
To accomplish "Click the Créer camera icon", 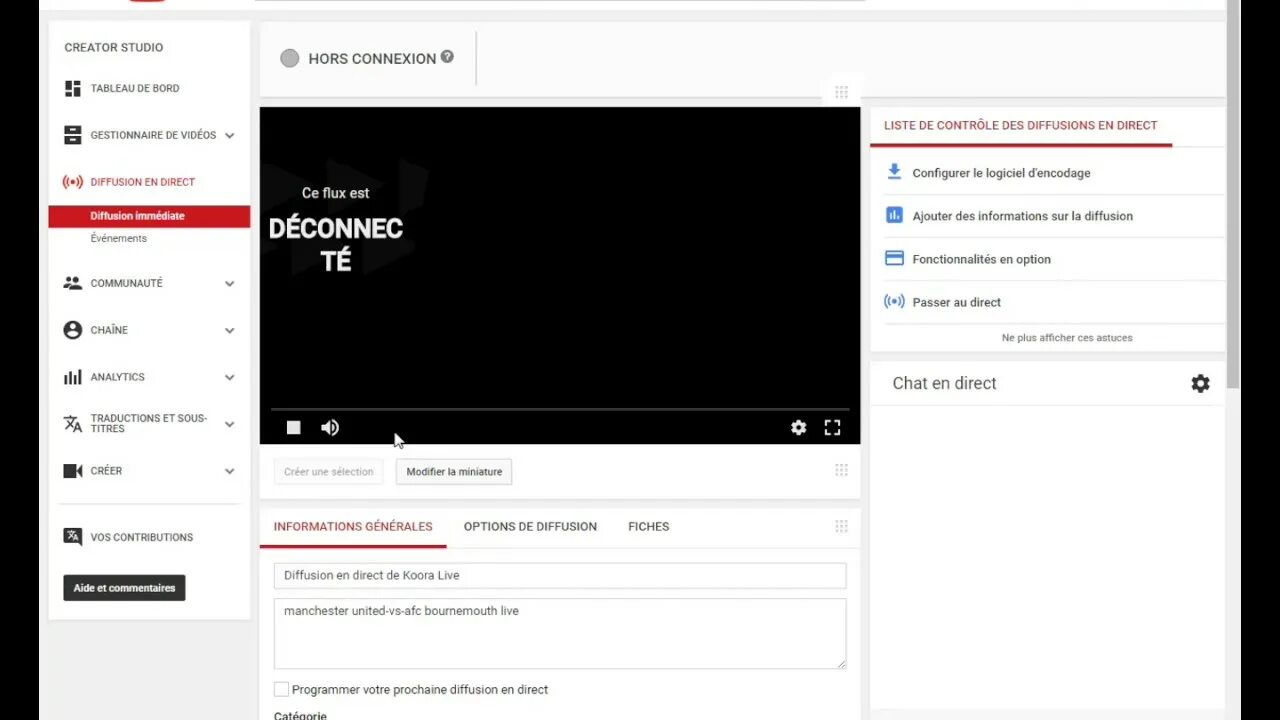I will coord(73,471).
